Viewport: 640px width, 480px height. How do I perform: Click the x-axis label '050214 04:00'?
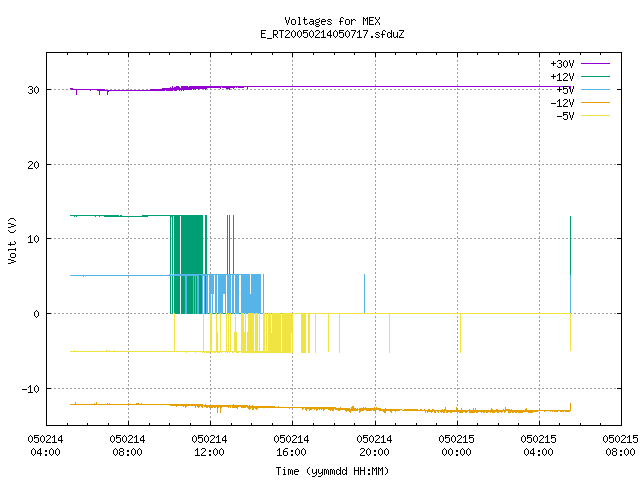pos(45,445)
